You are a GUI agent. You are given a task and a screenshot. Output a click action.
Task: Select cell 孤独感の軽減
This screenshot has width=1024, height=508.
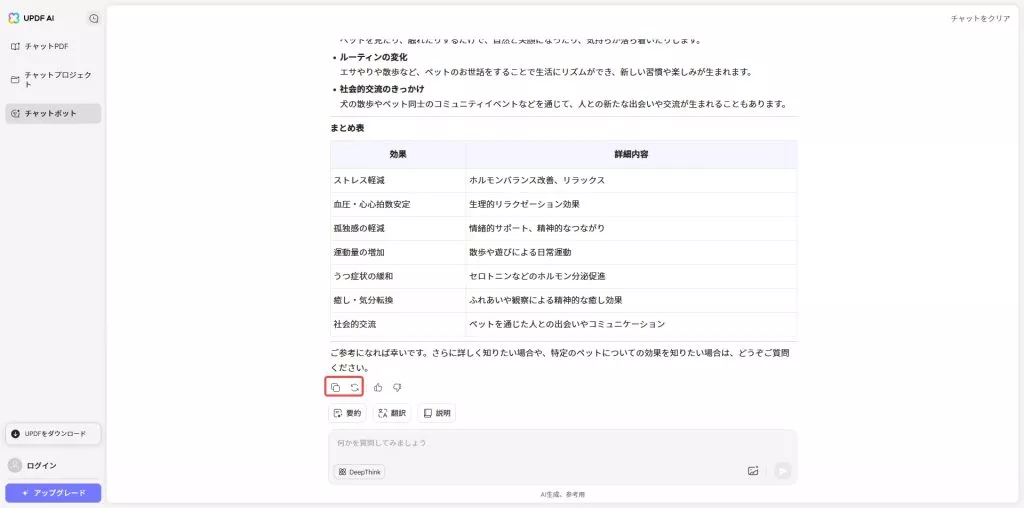(398, 228)
